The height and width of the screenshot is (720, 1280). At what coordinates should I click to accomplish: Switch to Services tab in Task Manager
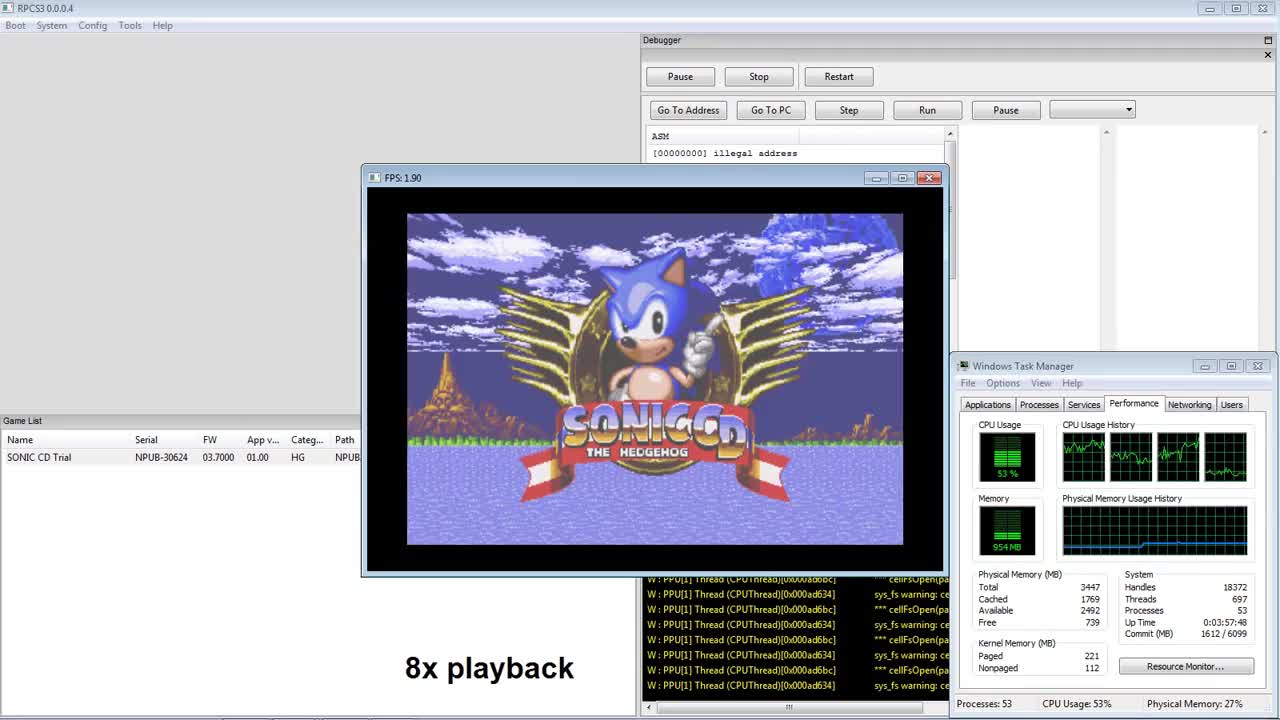point(1084,405)
